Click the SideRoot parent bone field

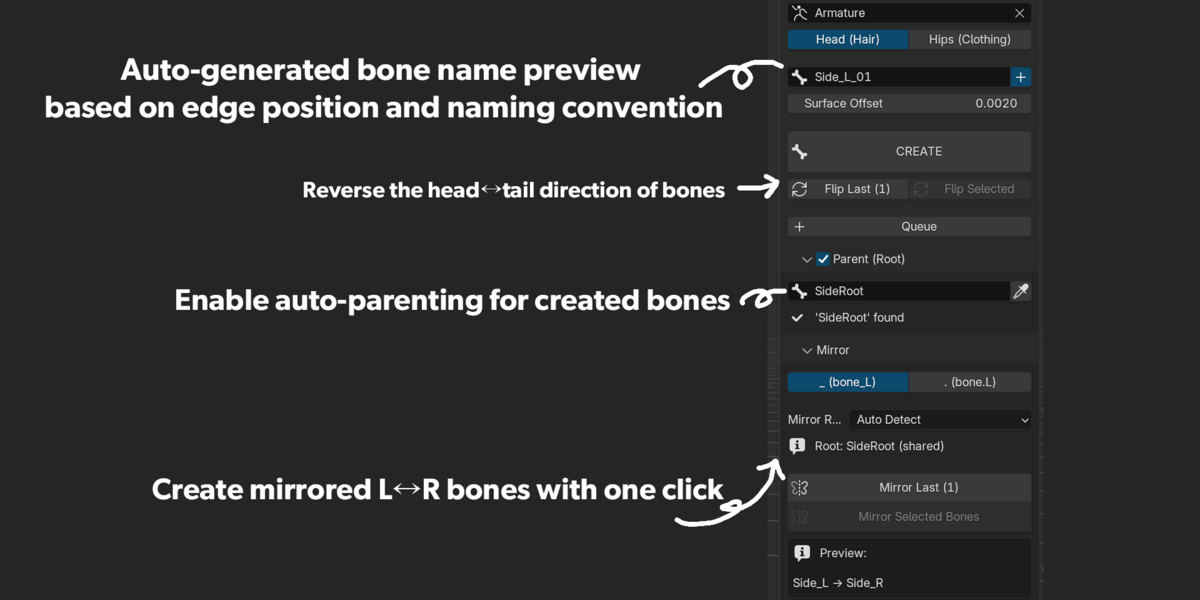899,291
